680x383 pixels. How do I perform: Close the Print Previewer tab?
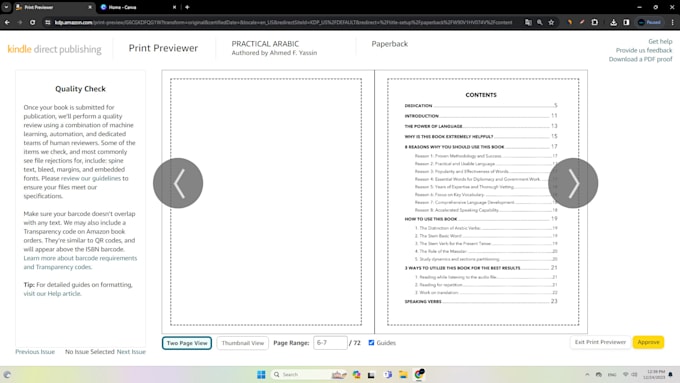coord(90,7)
